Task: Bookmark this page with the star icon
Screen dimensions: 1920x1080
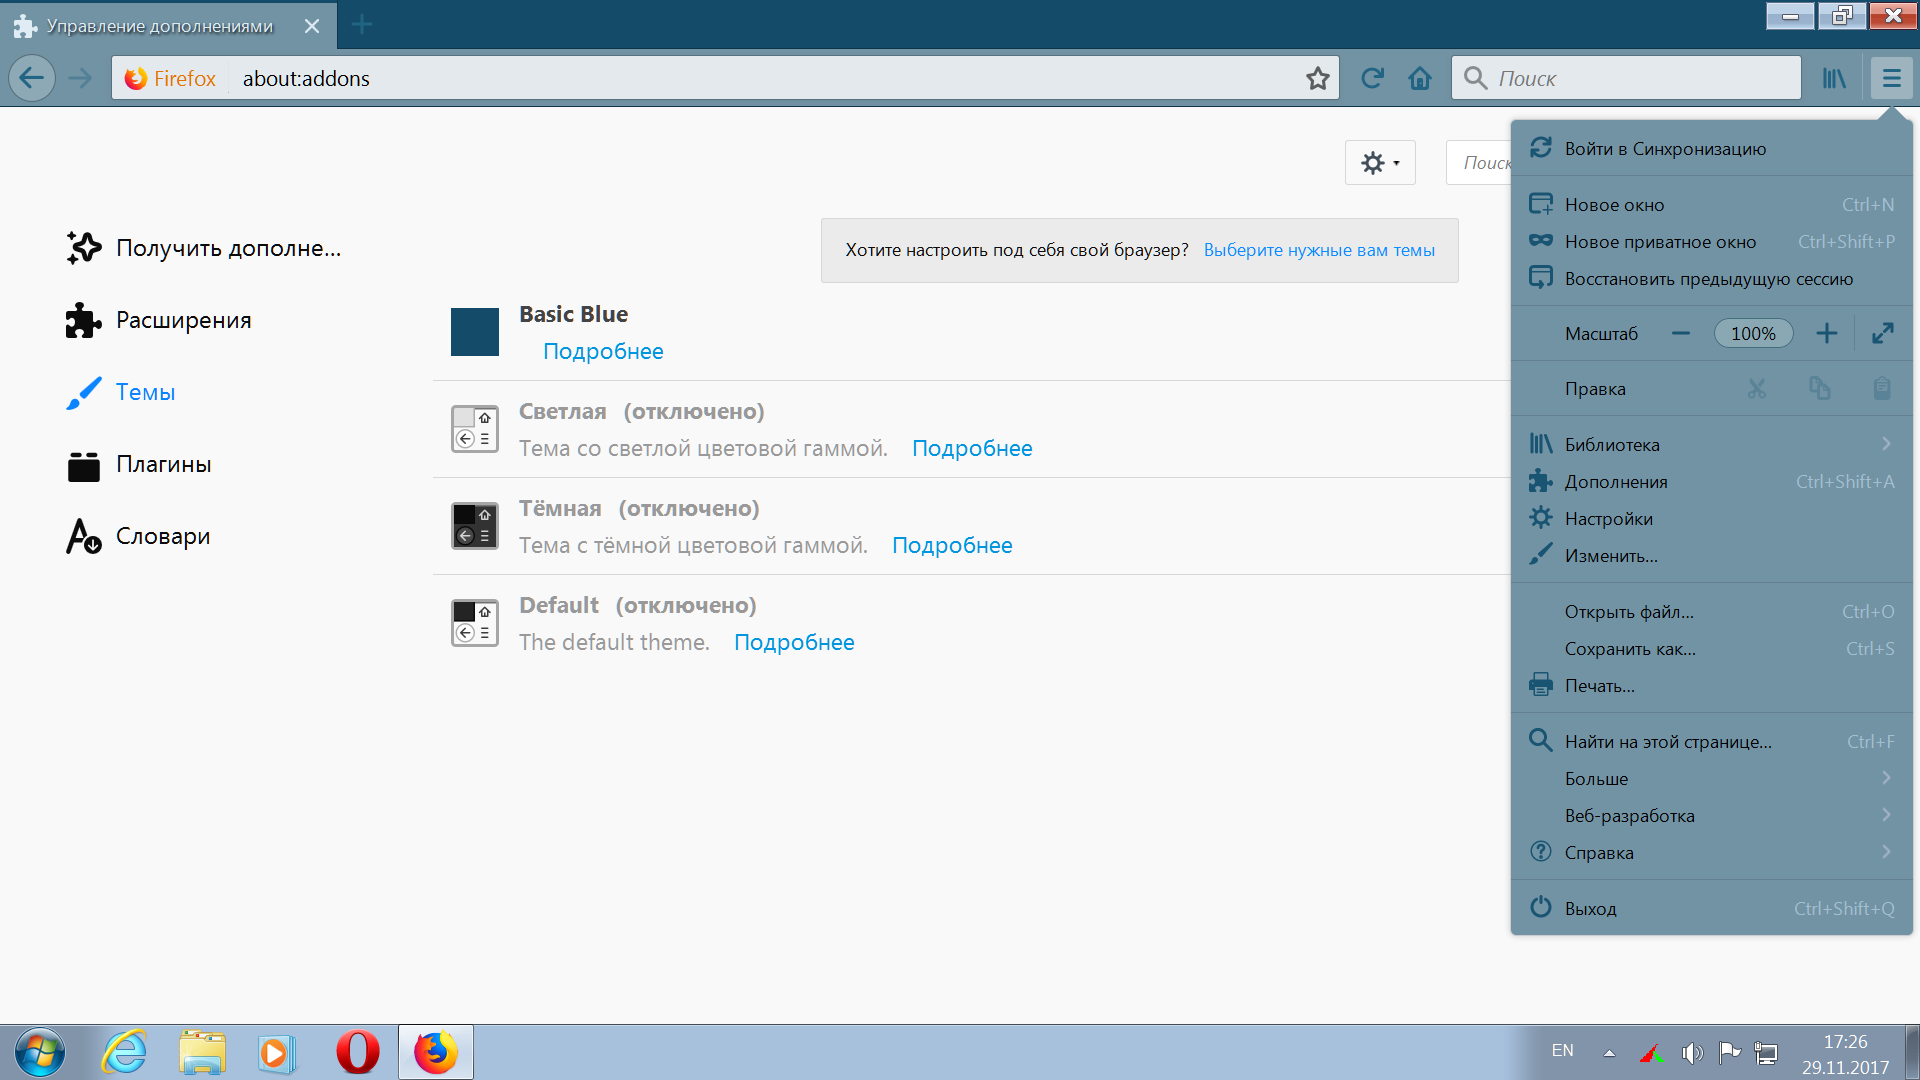Action: tap(1317, 78)
